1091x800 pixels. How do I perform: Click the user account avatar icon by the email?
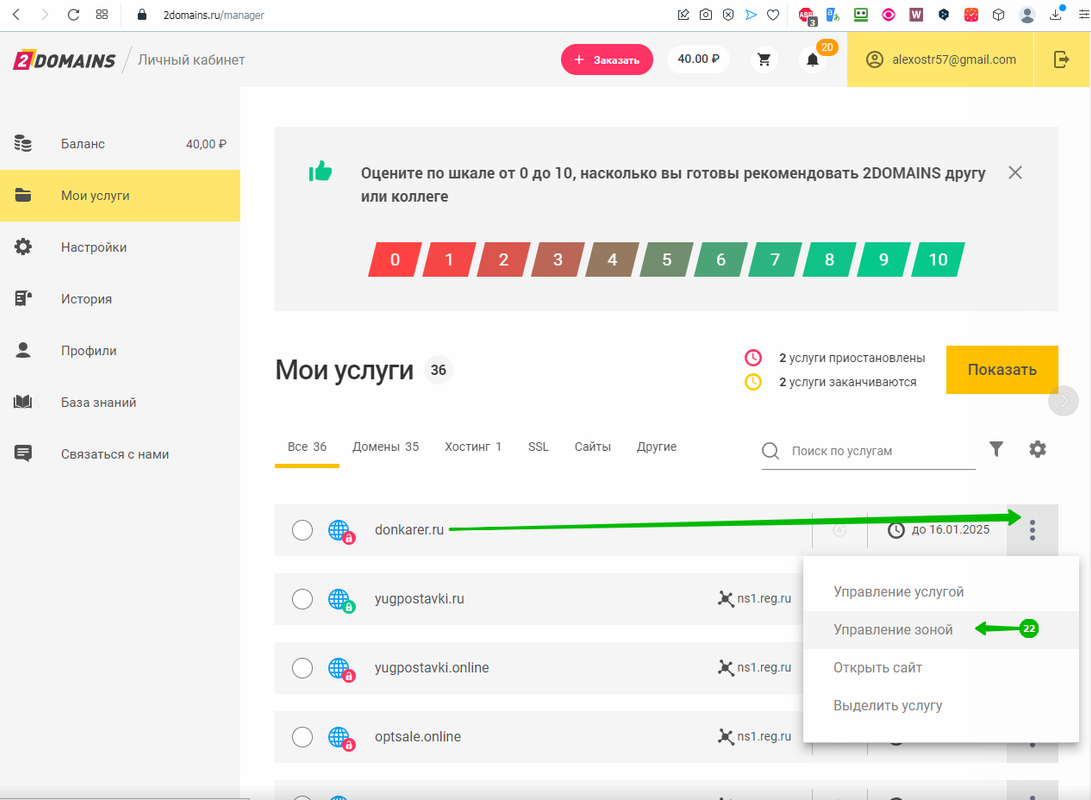[x=874, y=60]
